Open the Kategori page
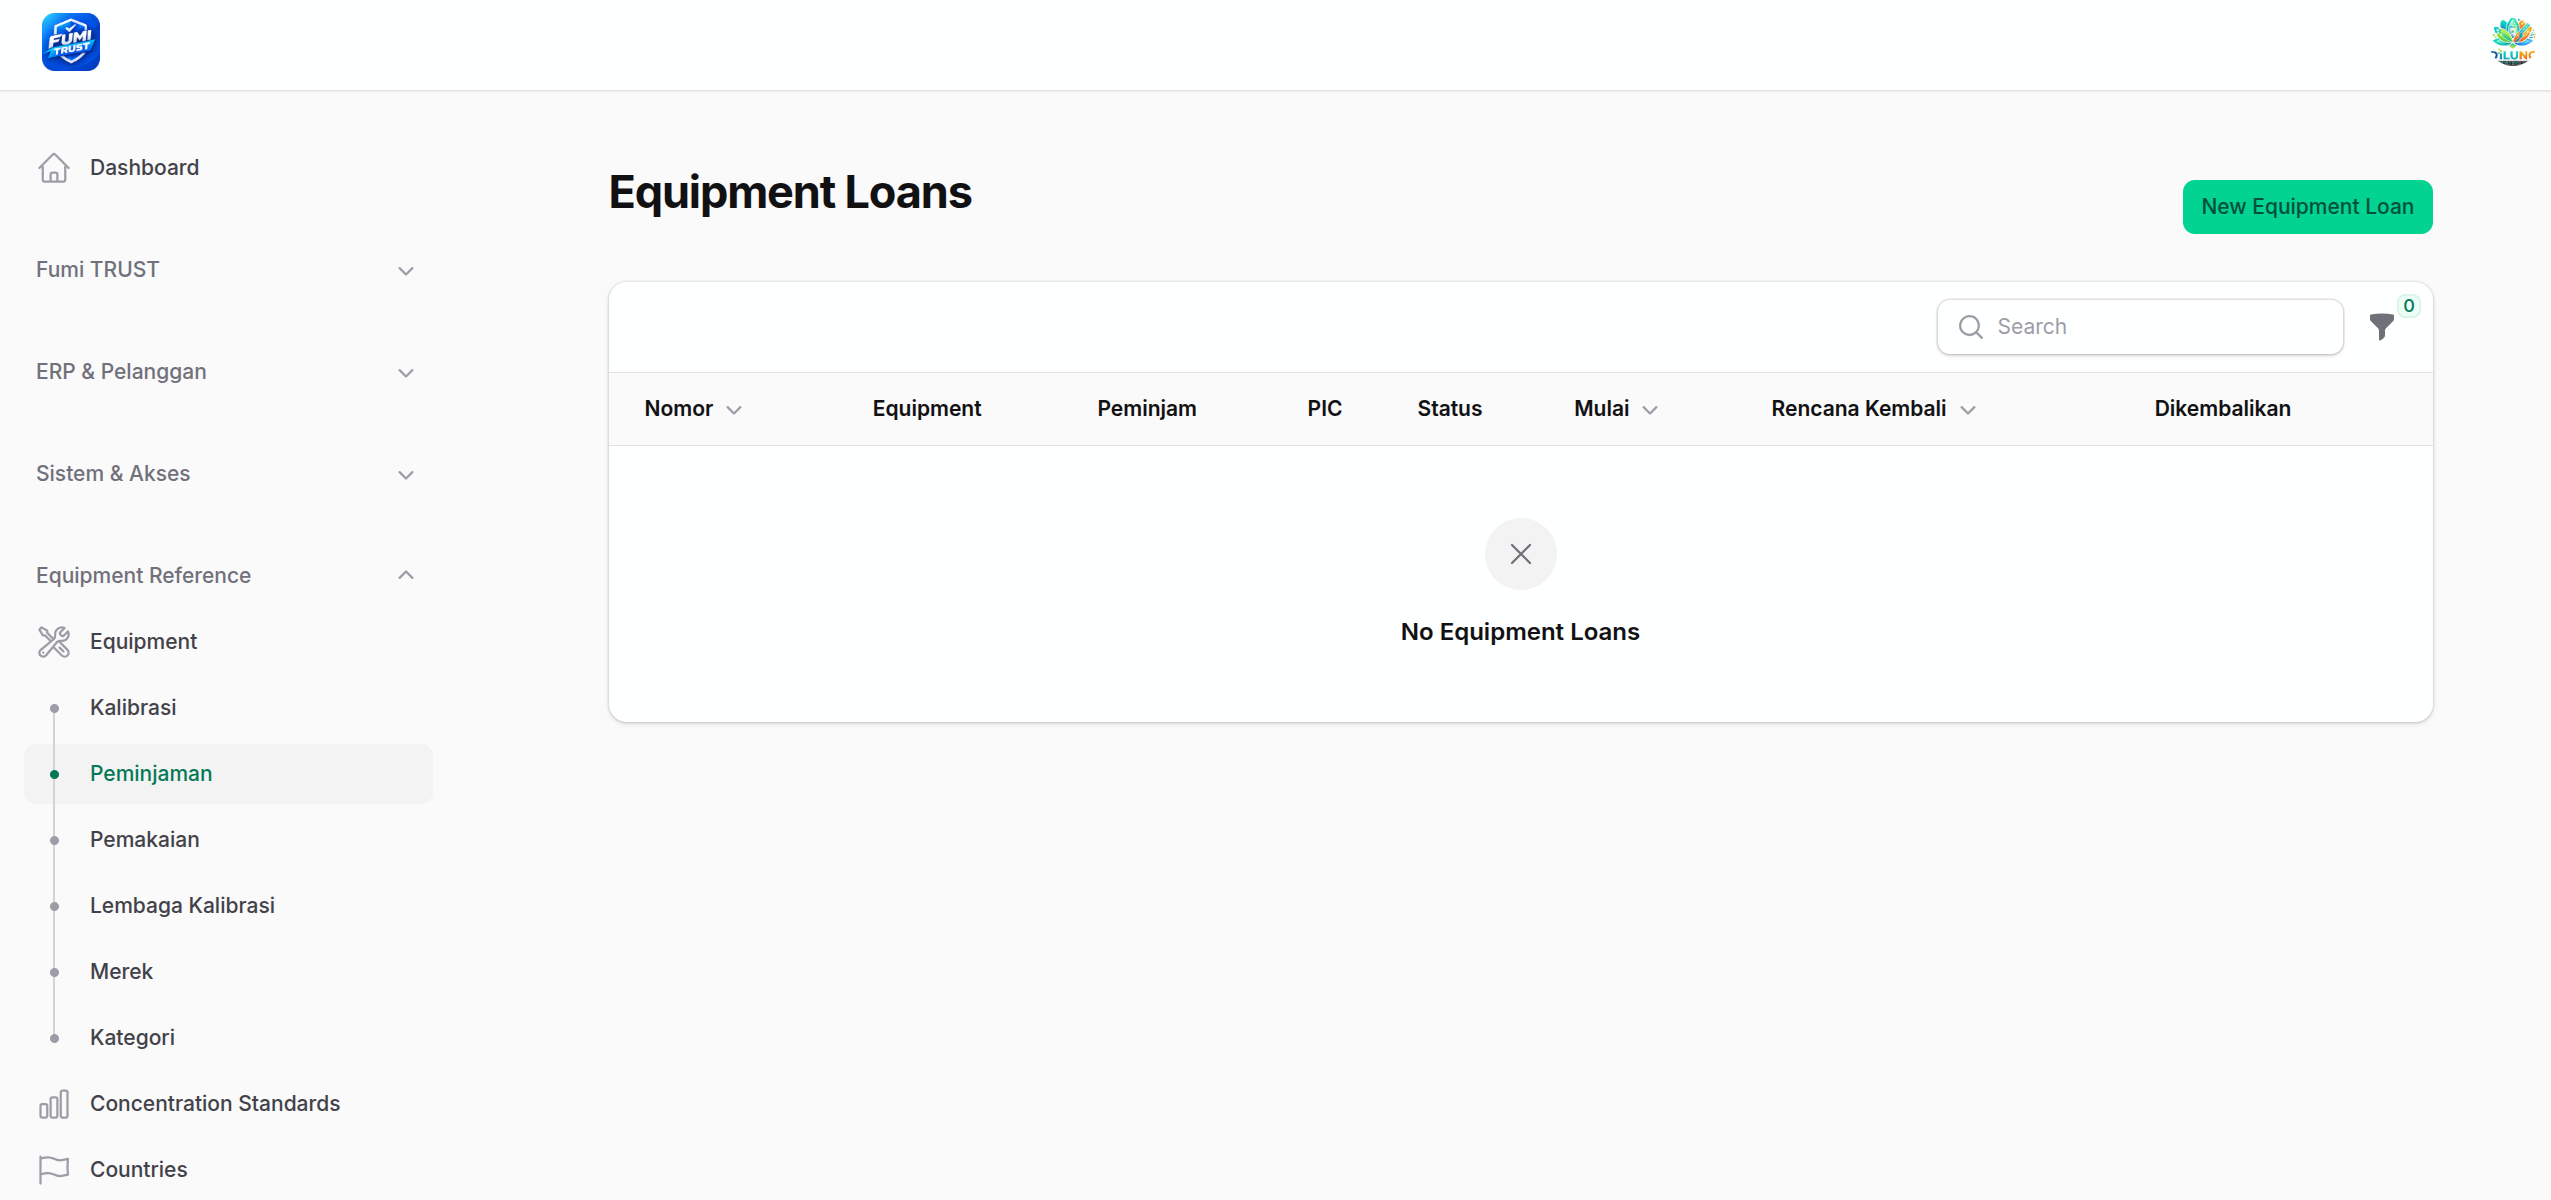This screenshot has height=1200, width=2551. click(x=228, y=1038)
